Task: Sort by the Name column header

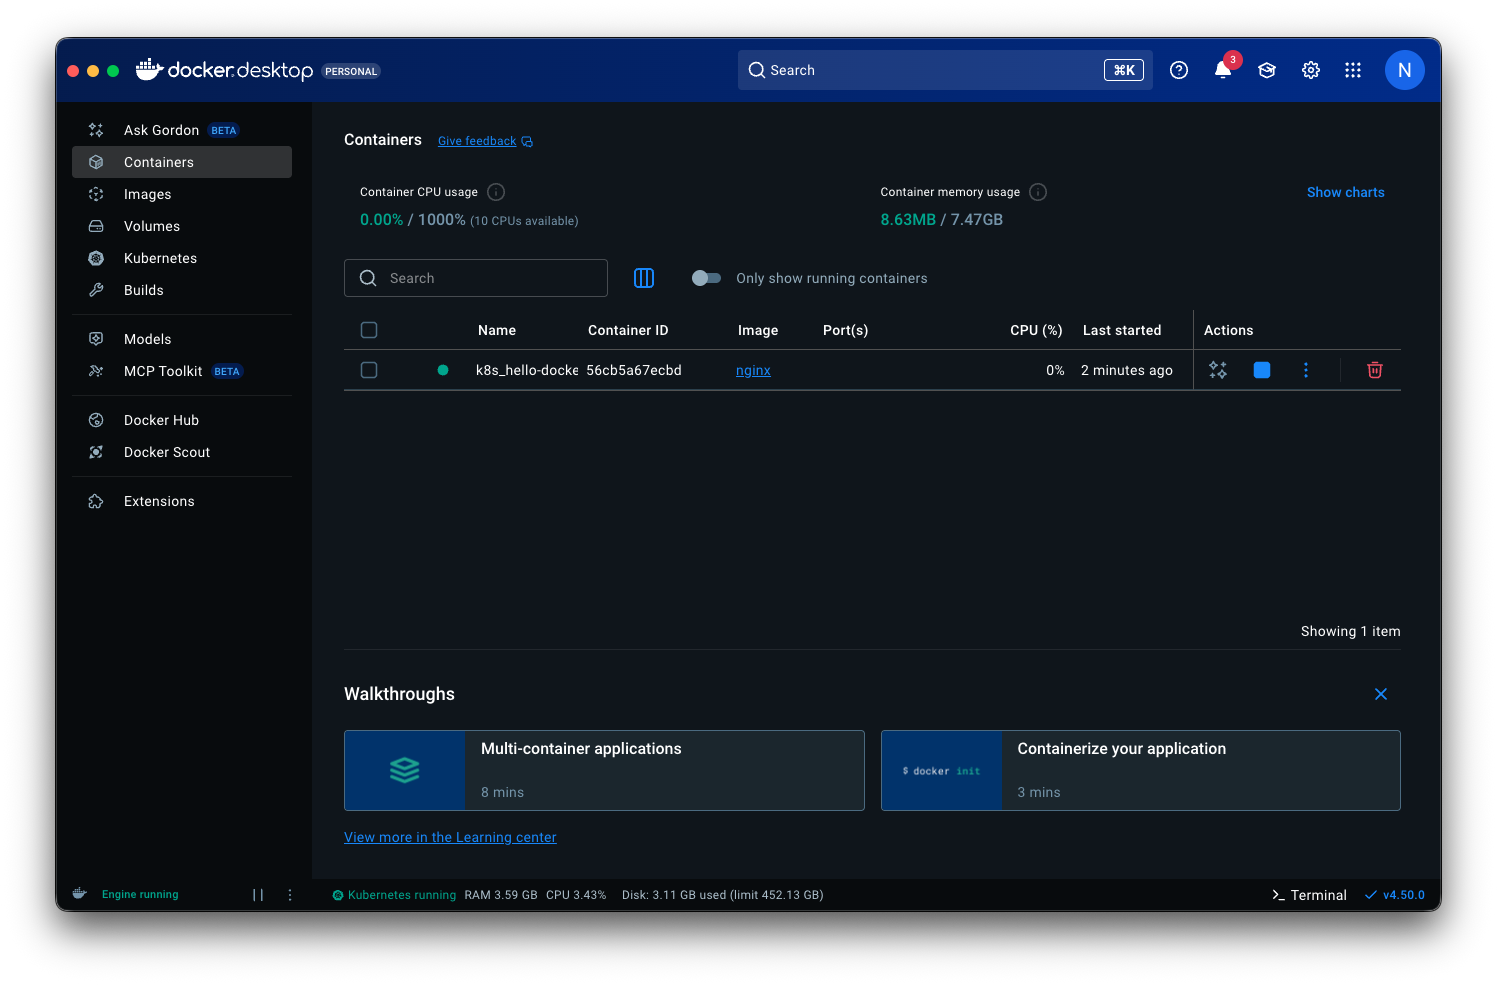Action: [497, 330]
